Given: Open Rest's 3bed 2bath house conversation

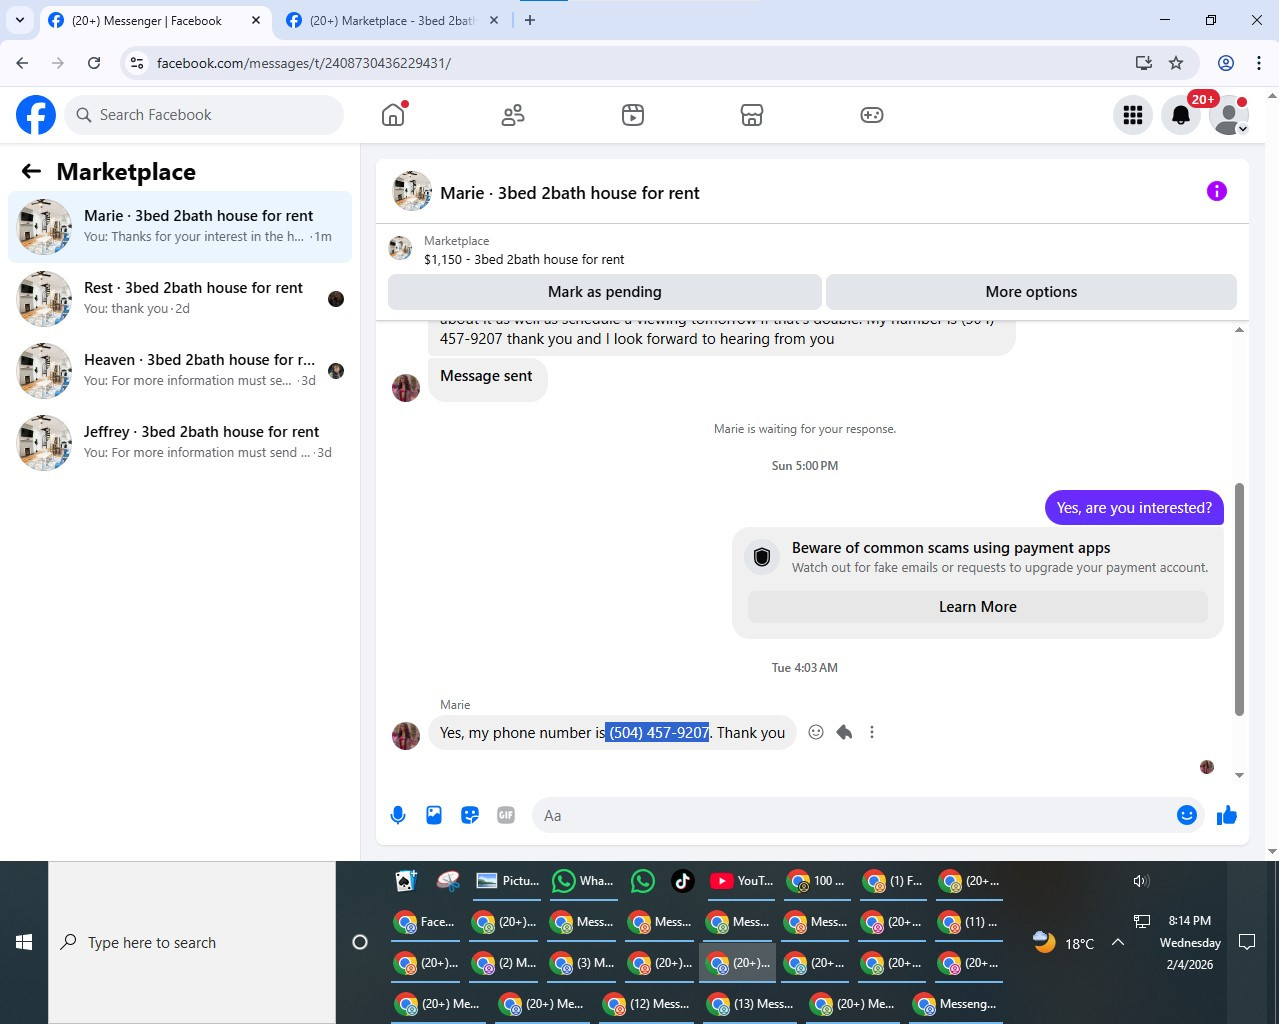Looking at the screenshot, I should click(180, 299).
